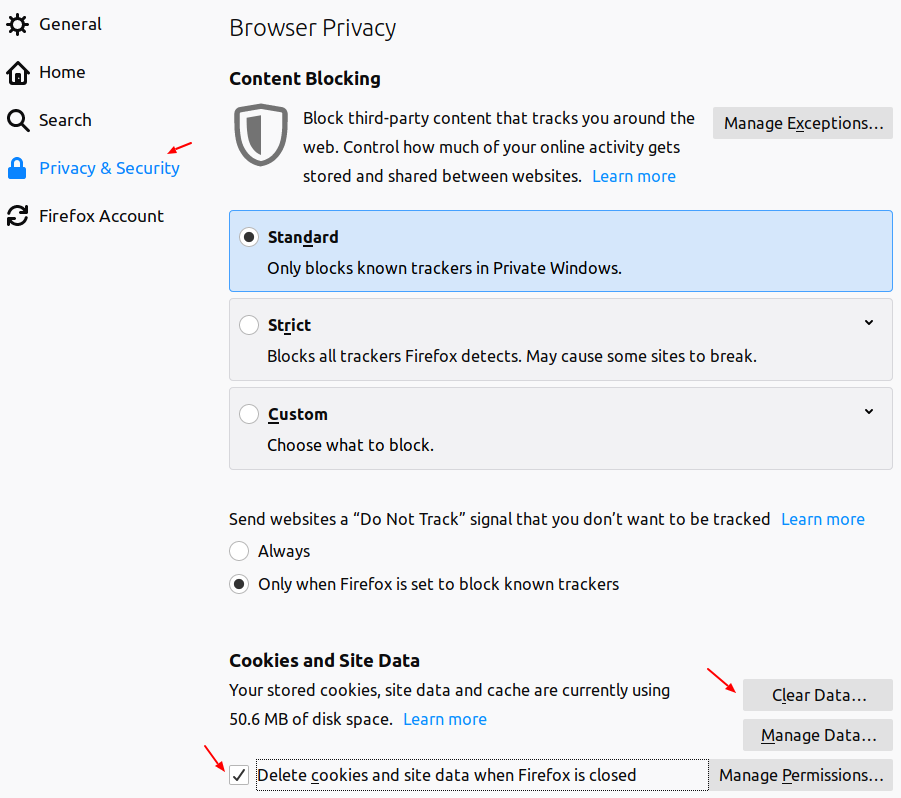The height and width of the screenshot is (798, 901).
Task: Click the Firefox Account sync icon
Action: click(x=18, y=216)
